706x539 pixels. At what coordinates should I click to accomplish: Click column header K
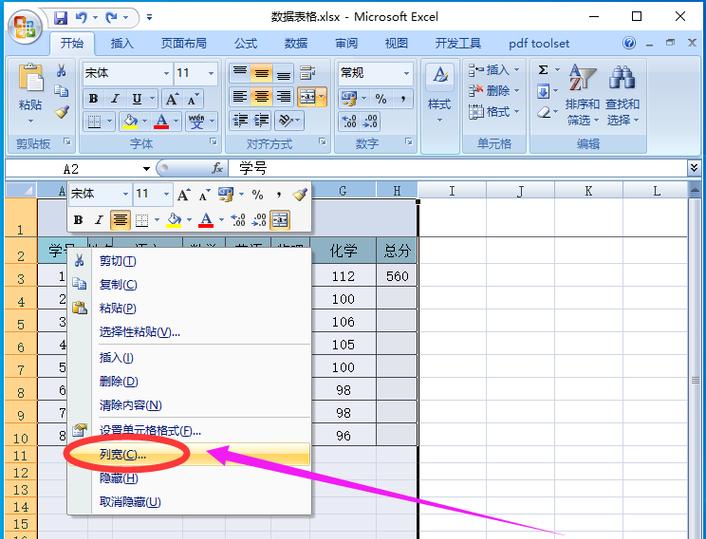(x=588, y=190)
